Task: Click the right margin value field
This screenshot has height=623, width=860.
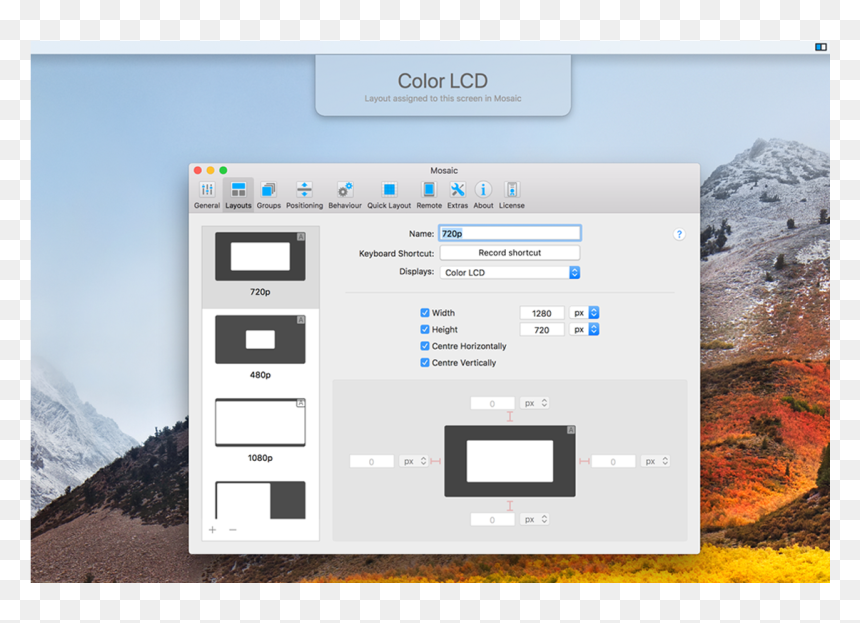Action: click(x=613, y=461)
